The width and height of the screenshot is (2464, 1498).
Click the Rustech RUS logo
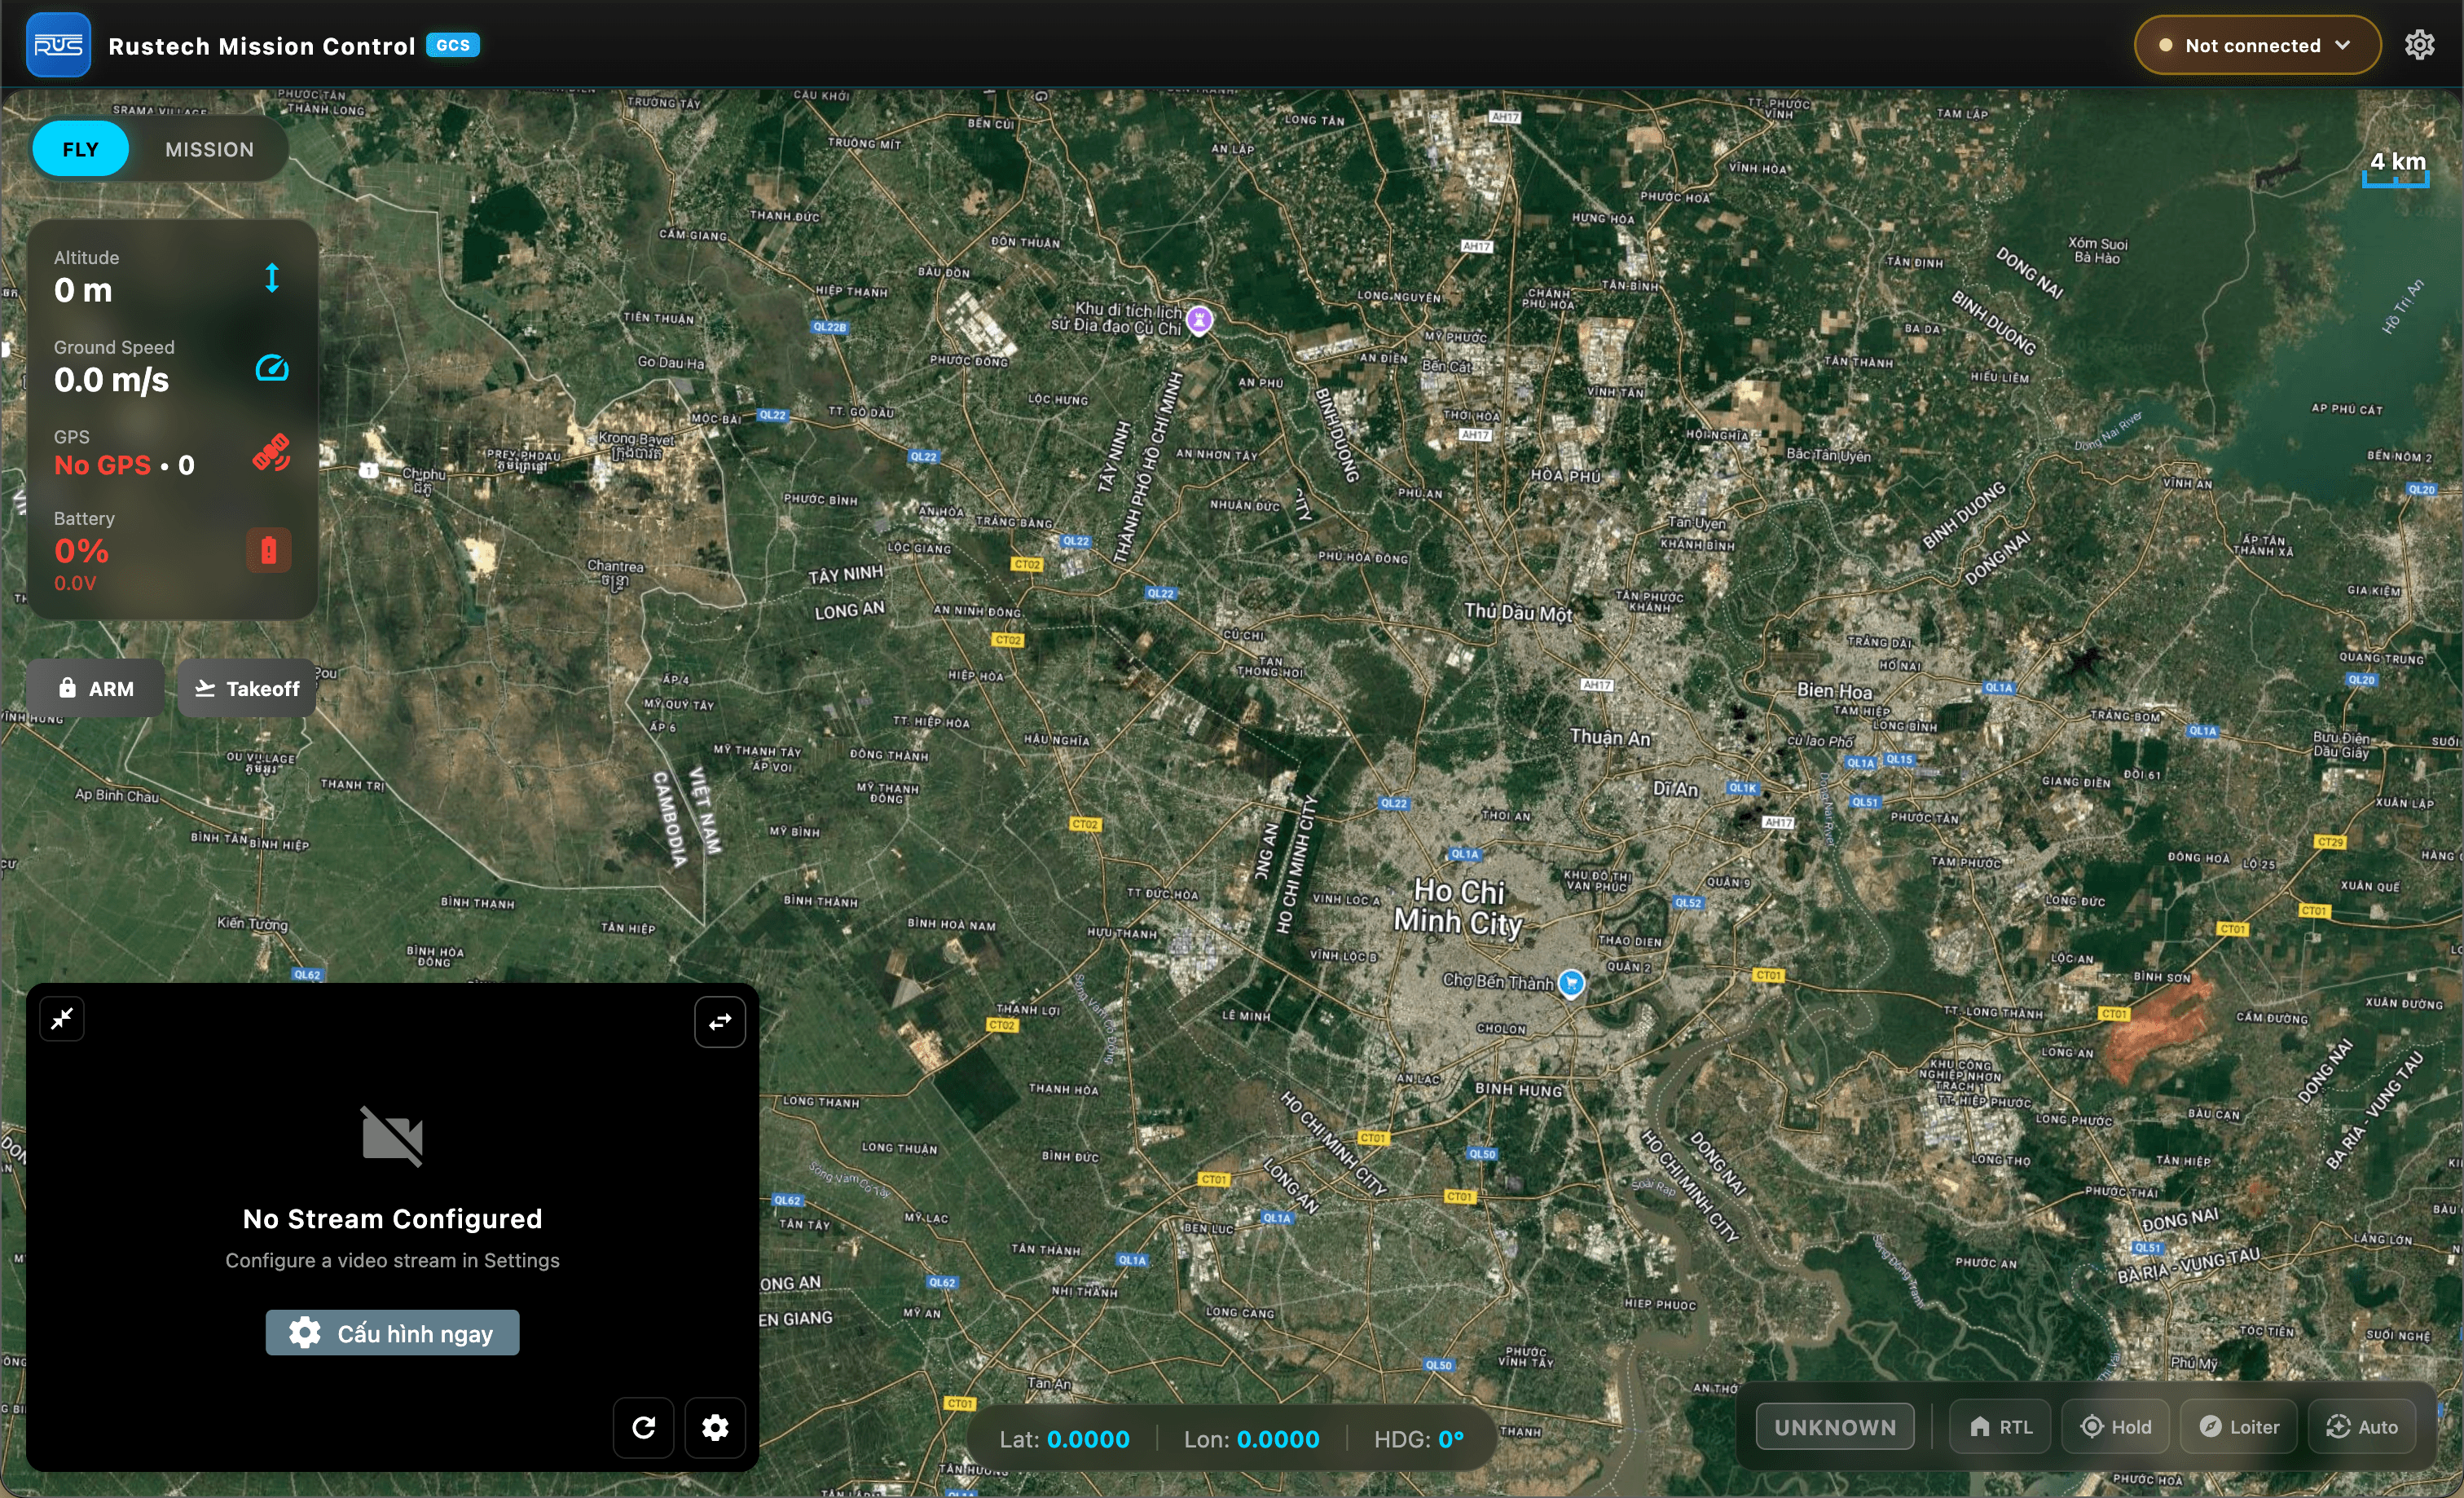58,45
